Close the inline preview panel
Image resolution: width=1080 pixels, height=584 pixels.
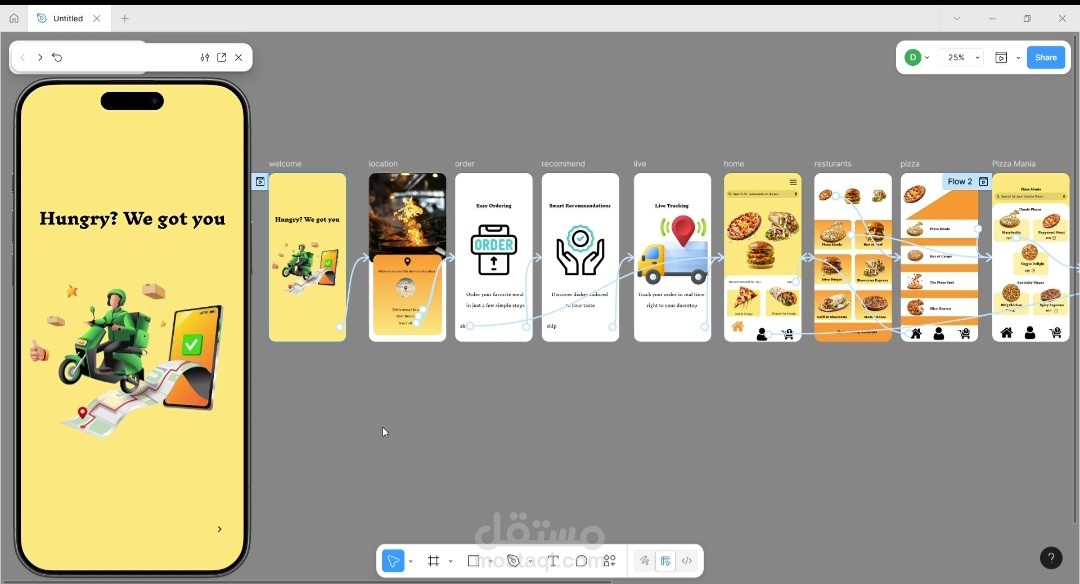(238, 57)
